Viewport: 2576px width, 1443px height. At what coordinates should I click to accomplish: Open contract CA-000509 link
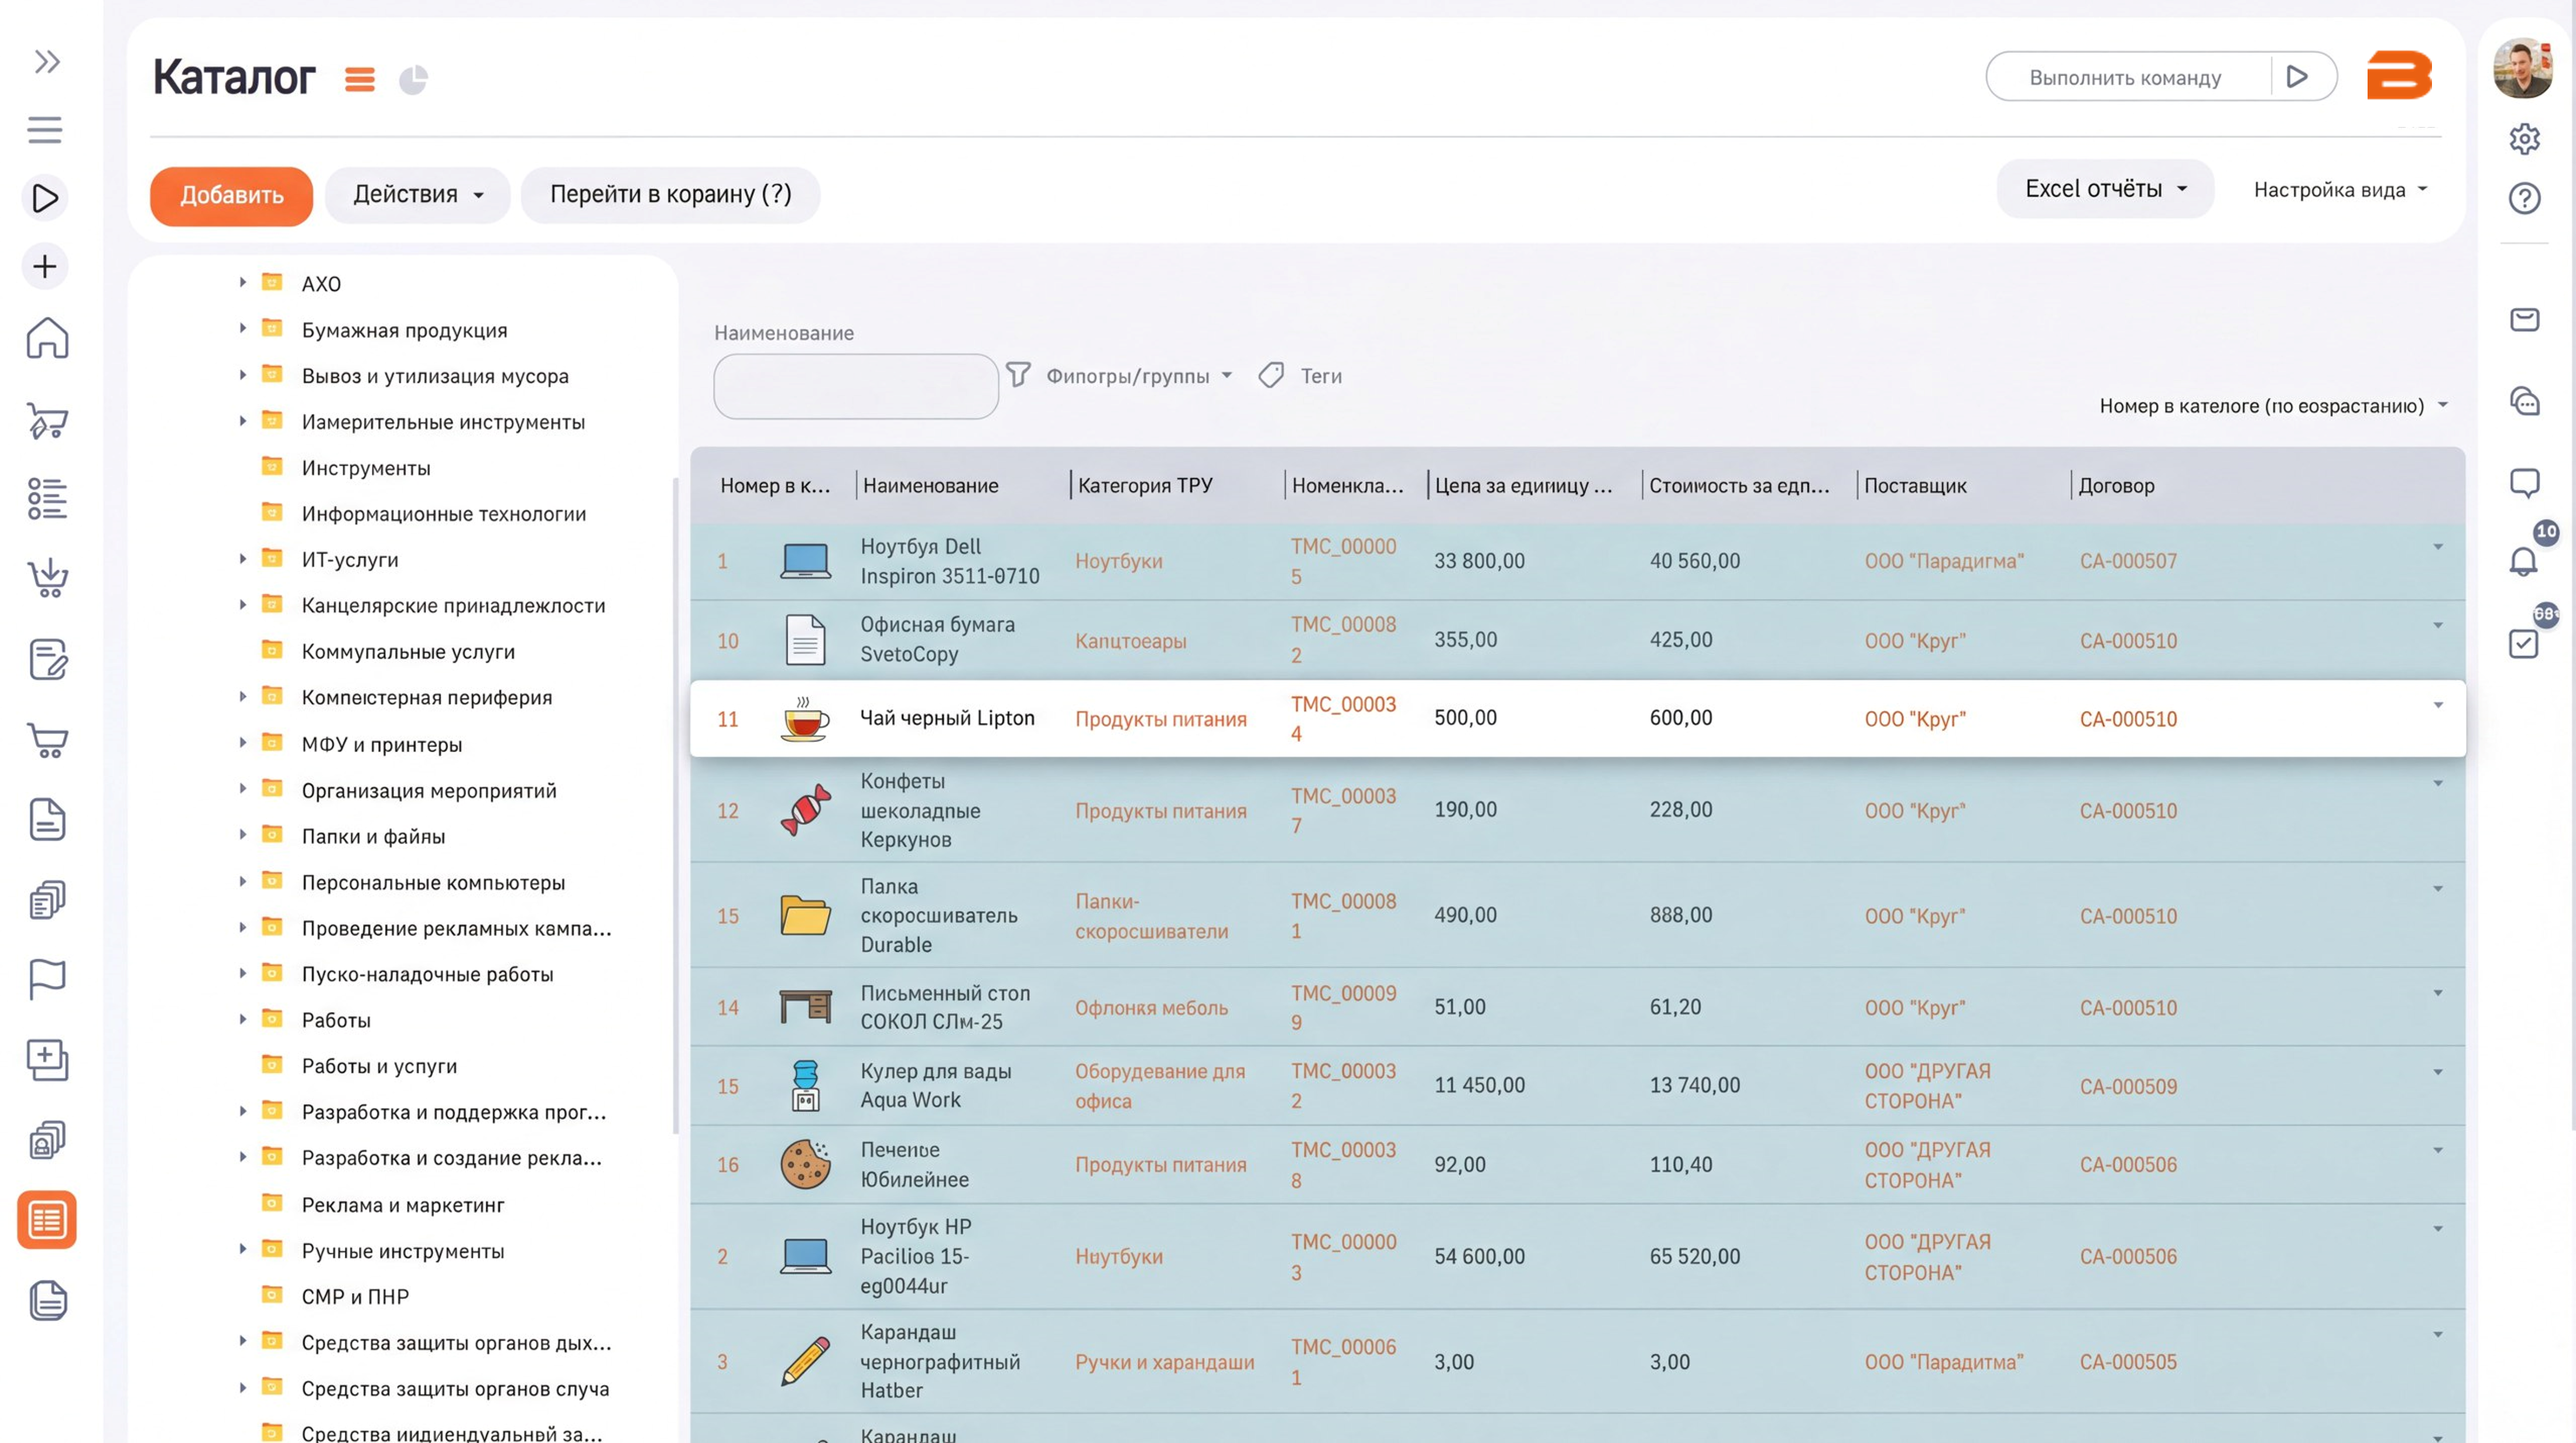pyautogui.click(x=2128, y=1086)
